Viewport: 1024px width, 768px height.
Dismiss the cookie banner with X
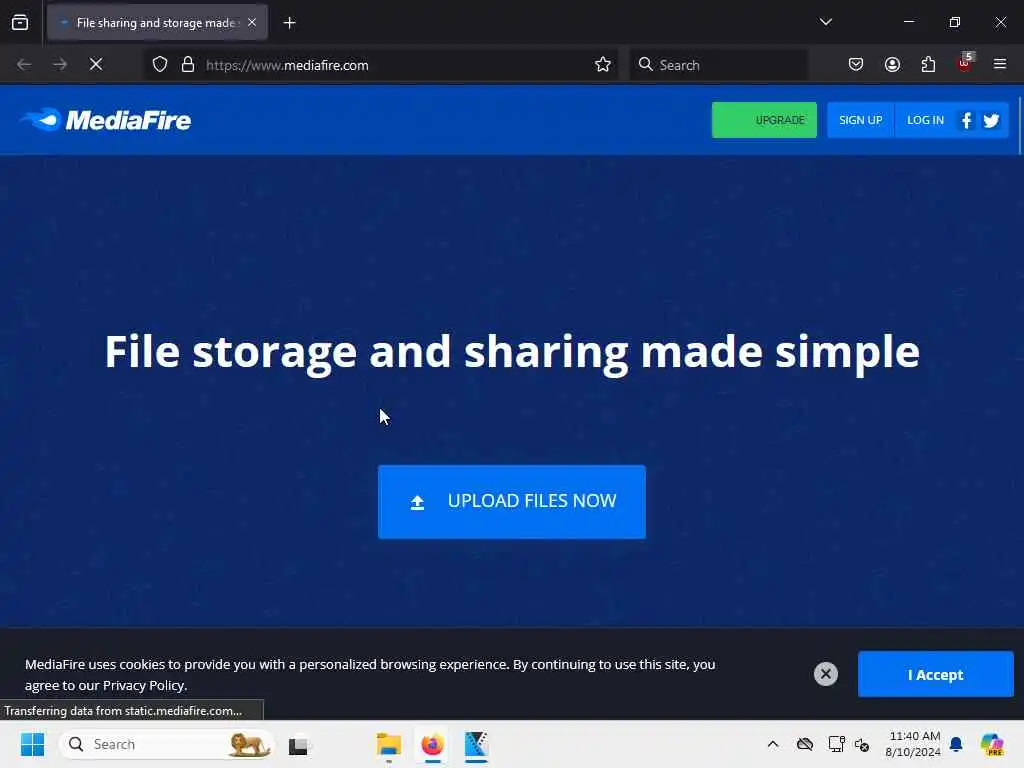(825, 674)
